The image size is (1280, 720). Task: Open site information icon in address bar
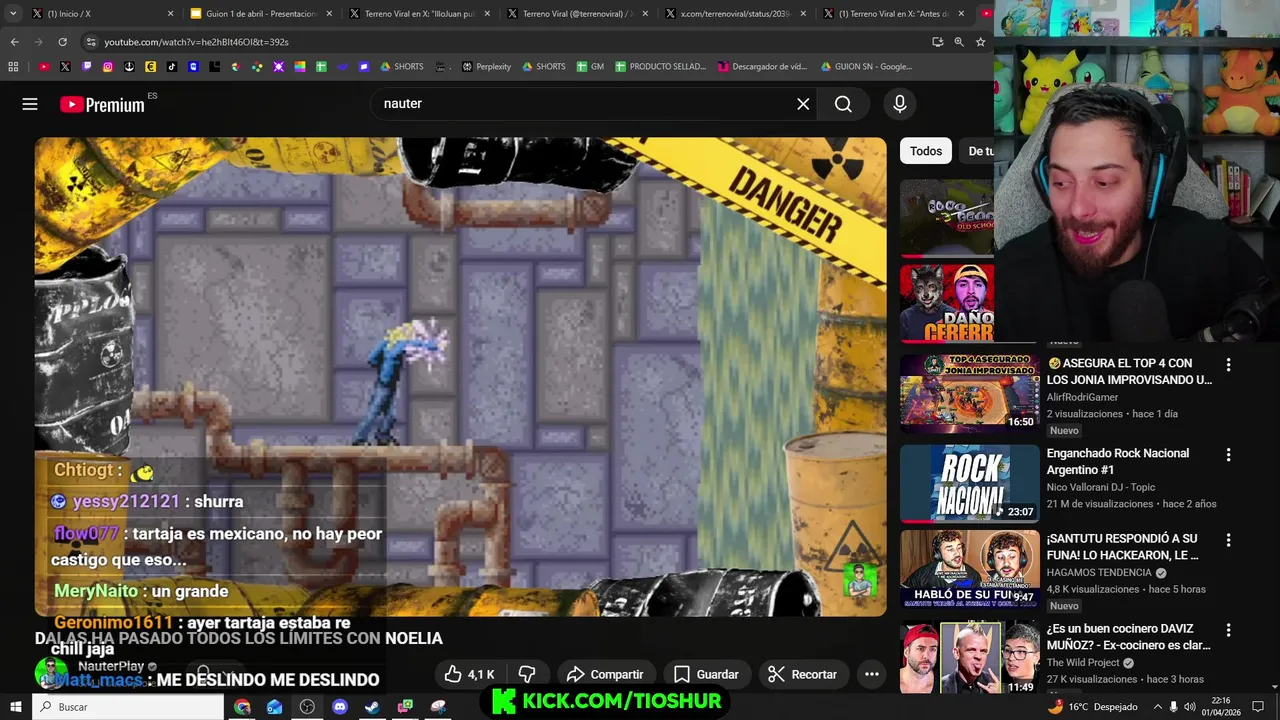(x=90, y=42)
